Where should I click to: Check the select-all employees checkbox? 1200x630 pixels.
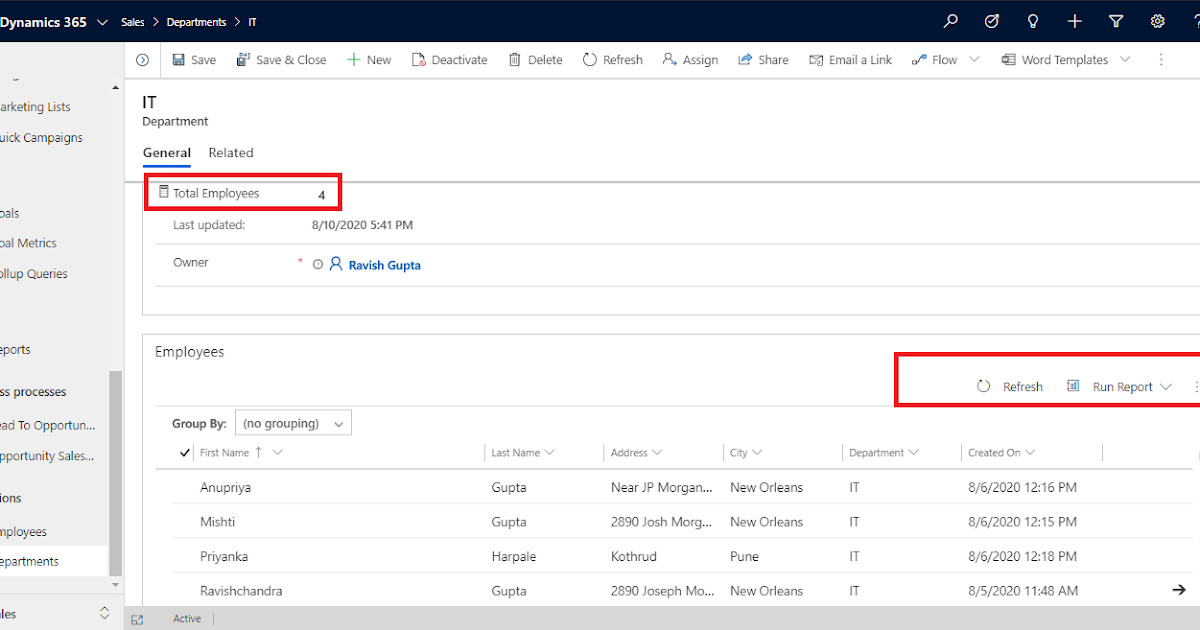point(183,452)
